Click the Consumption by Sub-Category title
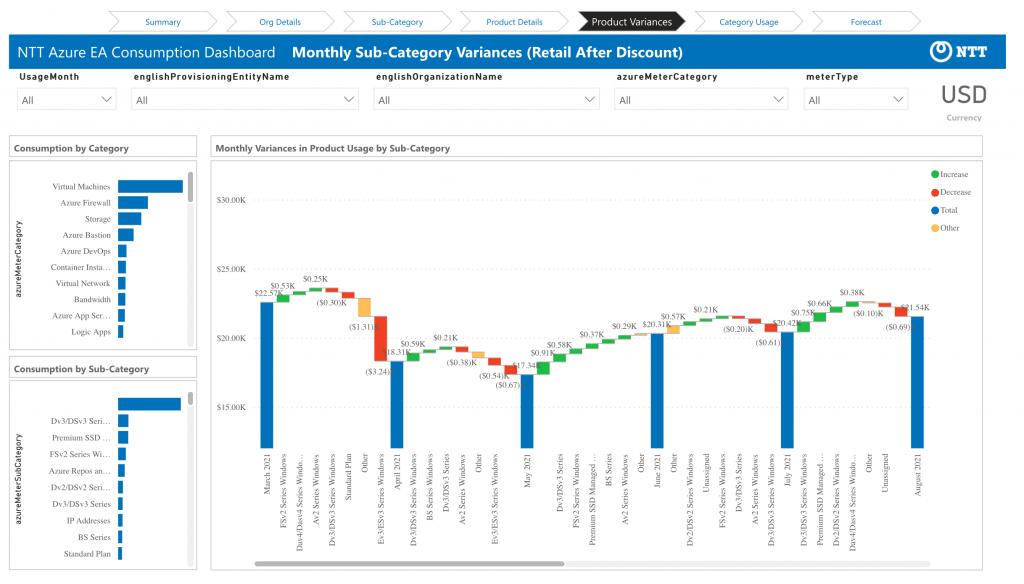Image resolution: width=1024 pixels, height=584 pixels. (x=81, y=369)
